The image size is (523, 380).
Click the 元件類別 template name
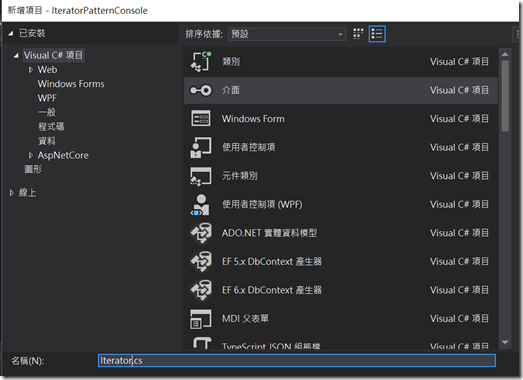[x=240, y=176]
